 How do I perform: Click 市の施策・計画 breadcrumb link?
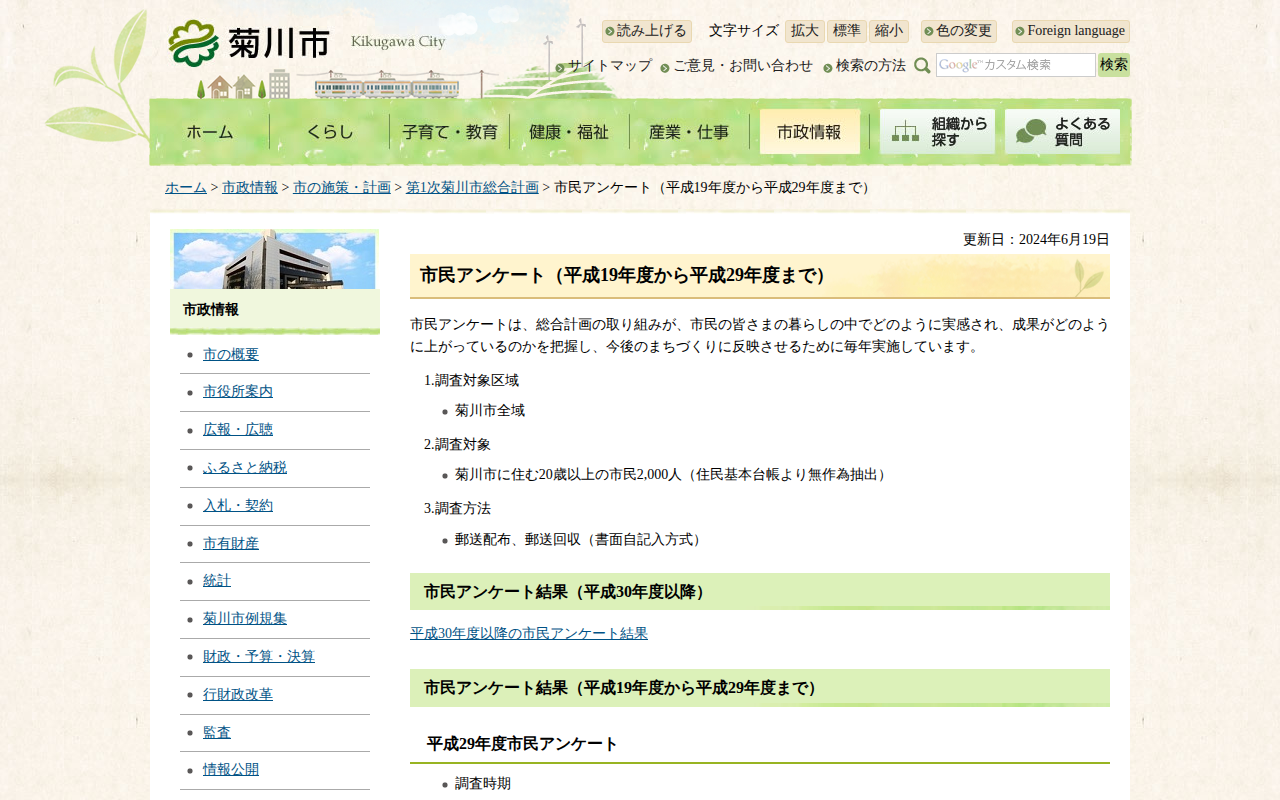click(342, 188)
